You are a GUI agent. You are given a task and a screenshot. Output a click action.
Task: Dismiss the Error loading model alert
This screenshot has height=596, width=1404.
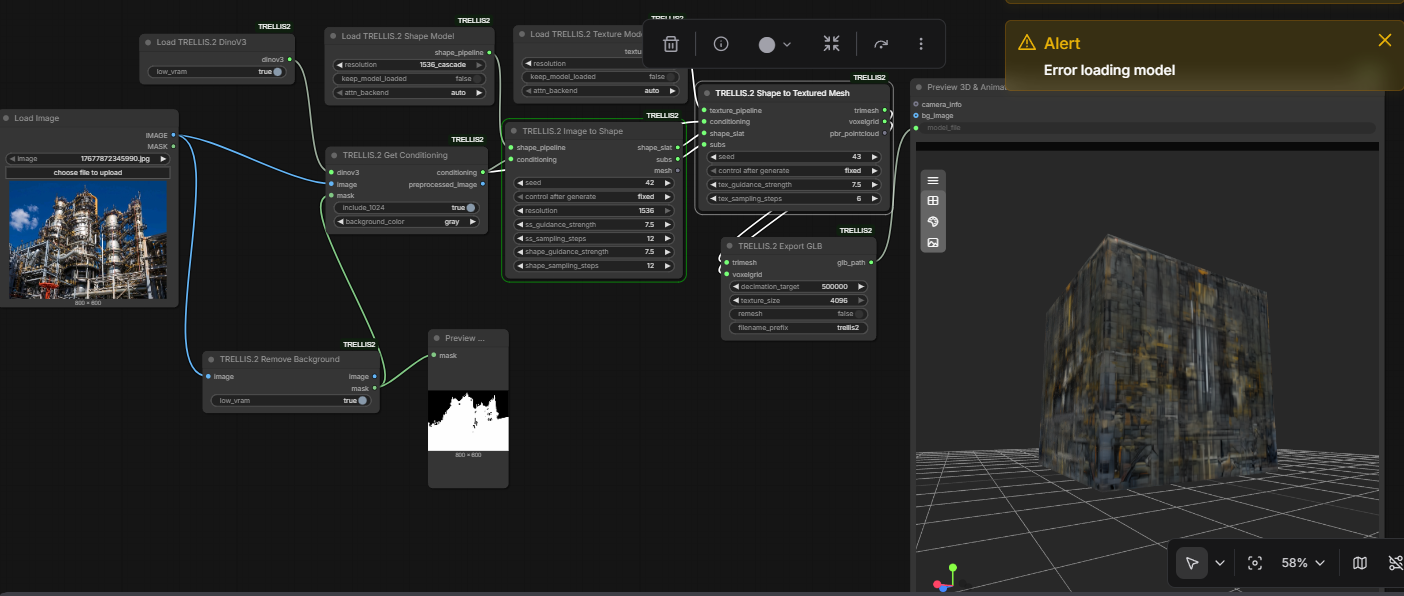click(1384, 40)
